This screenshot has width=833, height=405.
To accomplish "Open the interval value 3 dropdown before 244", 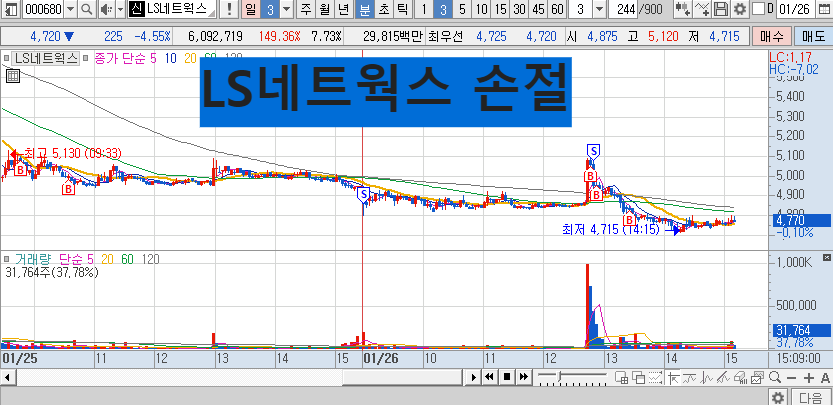I will [599, 9].
